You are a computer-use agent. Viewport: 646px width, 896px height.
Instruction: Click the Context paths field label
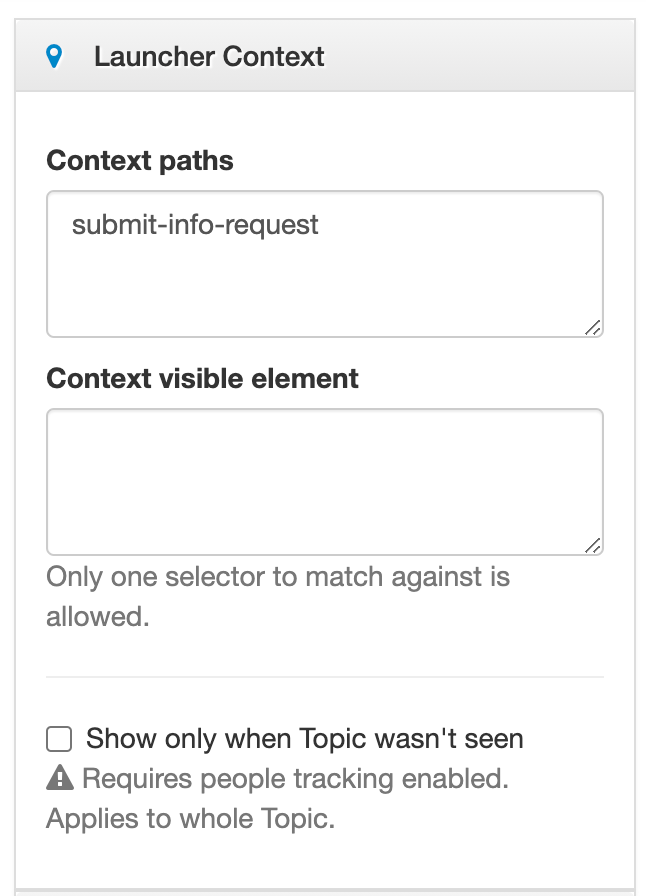coord(140,161)
